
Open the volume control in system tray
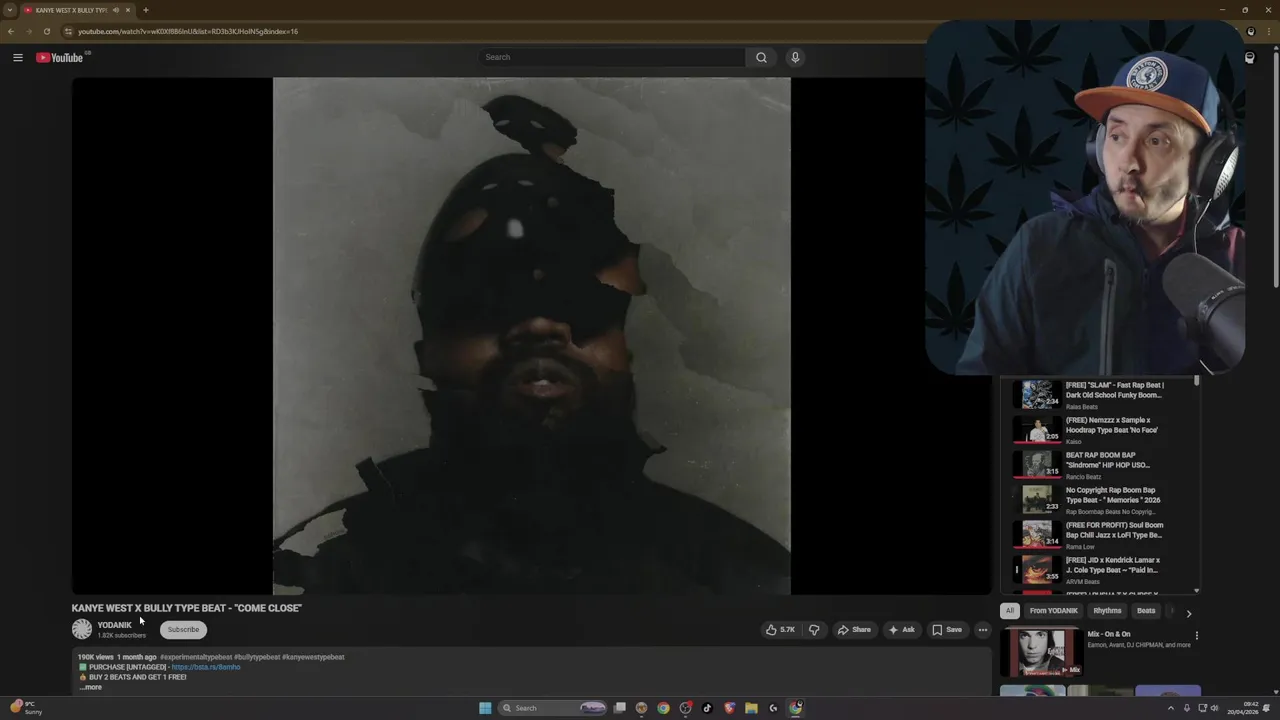1215,708
